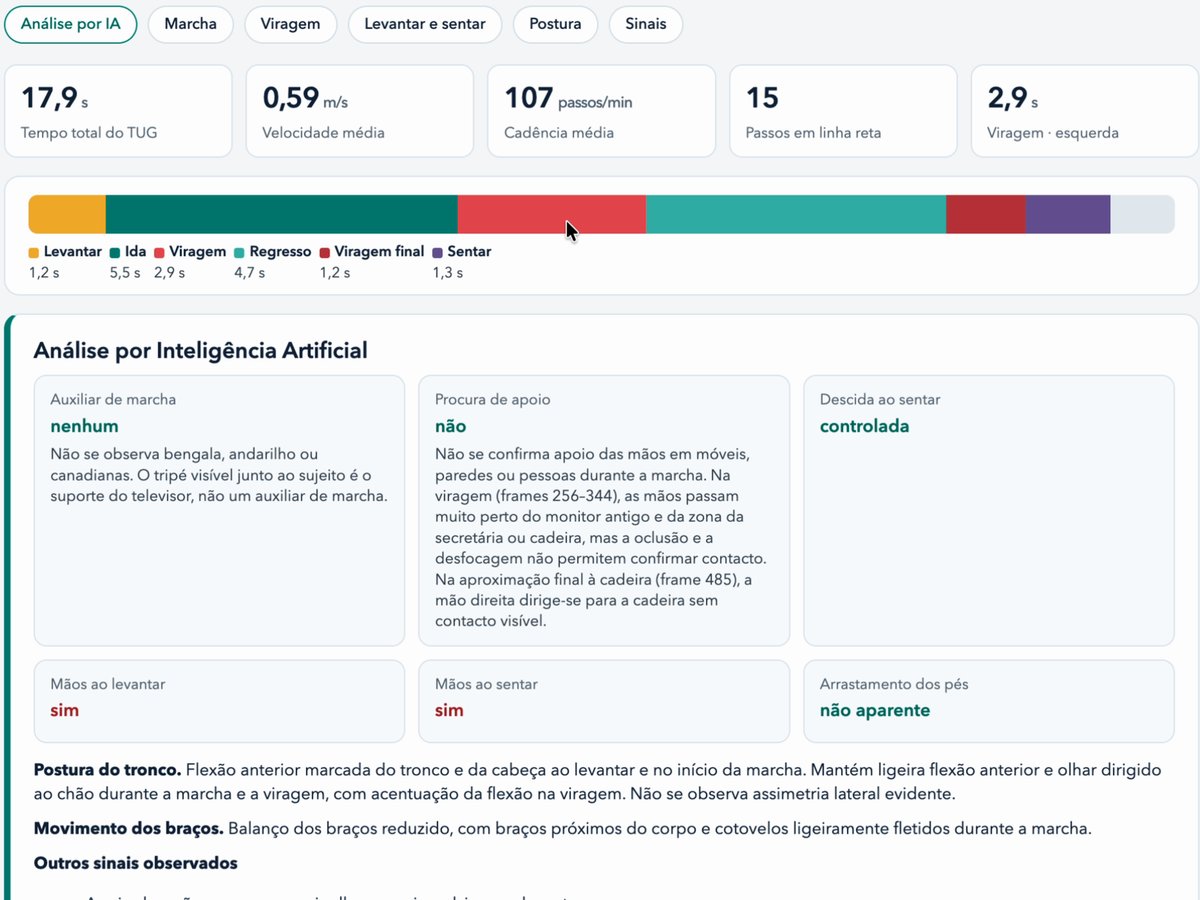Click the 'Movimento dos braços.' label
1200x900 pixels.
[x=129, y=829]
